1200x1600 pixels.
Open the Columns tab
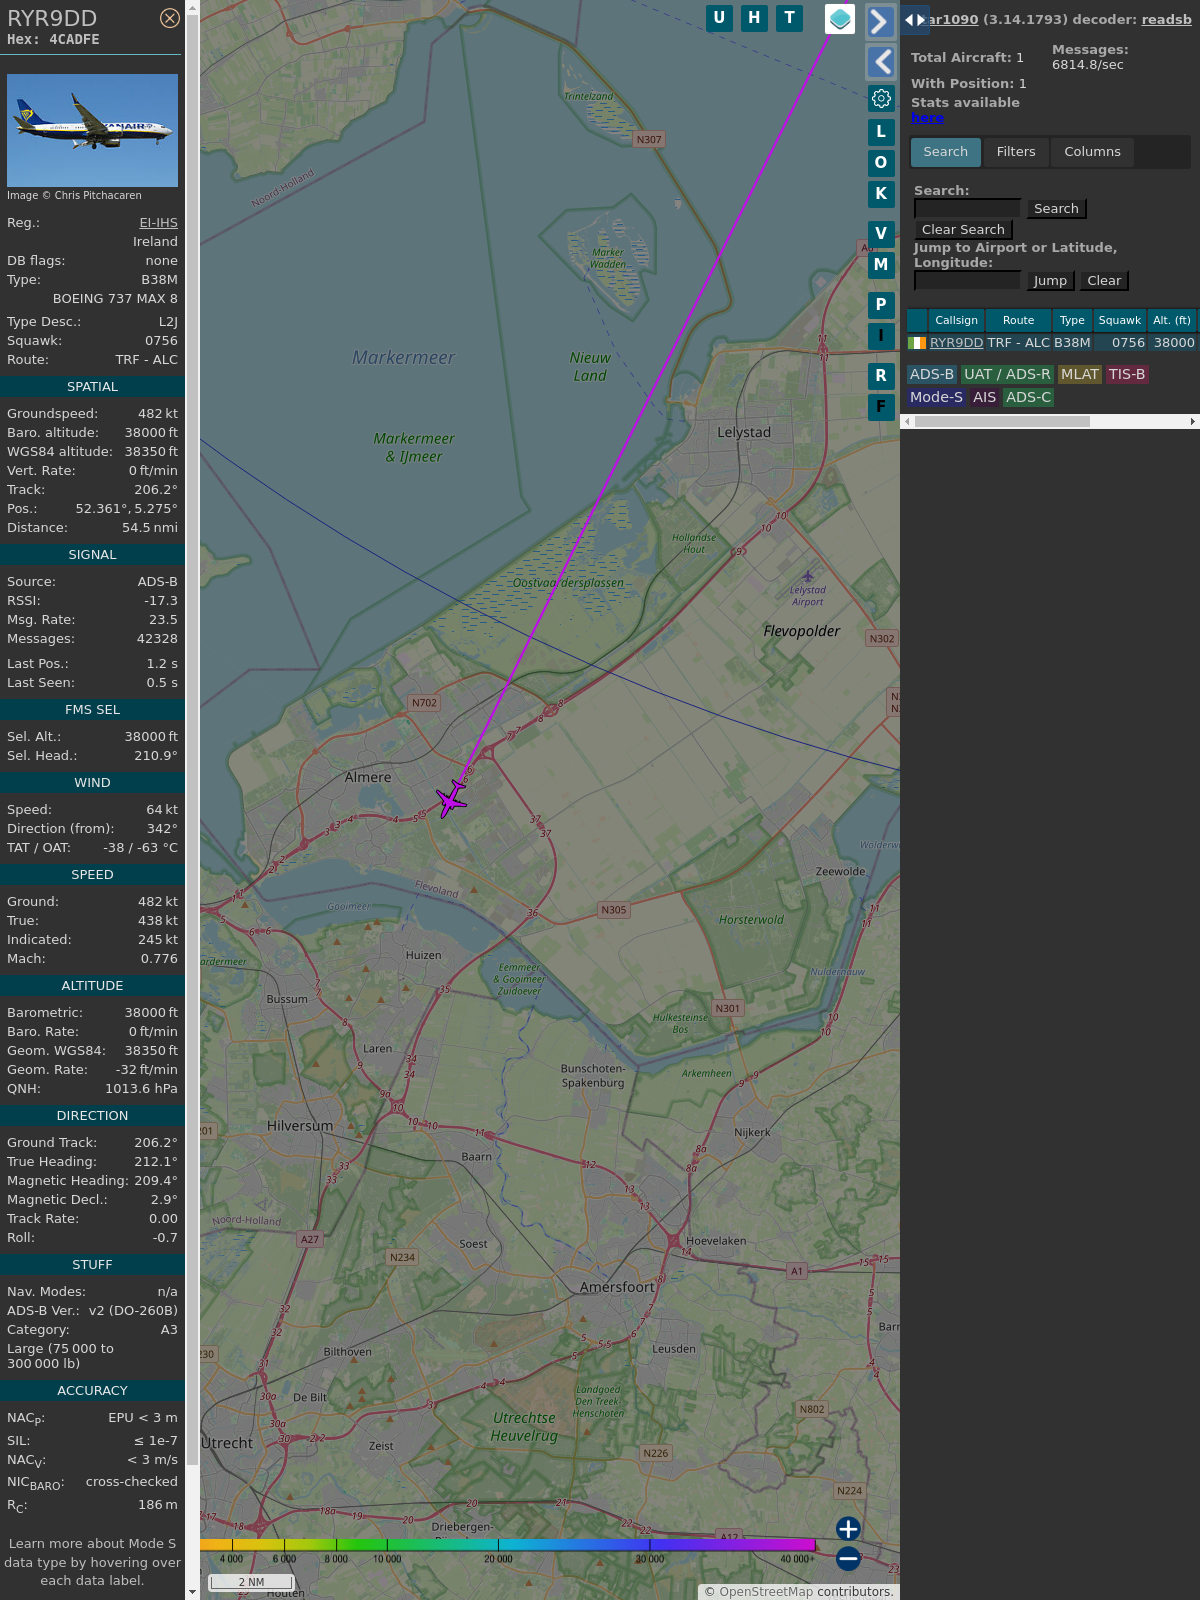[x=1092, y=152]
